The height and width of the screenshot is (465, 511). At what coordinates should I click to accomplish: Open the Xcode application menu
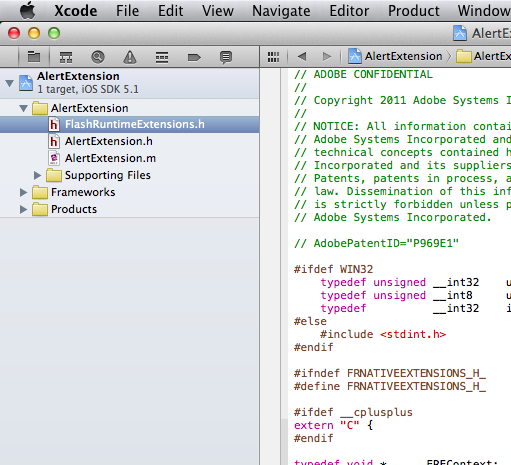click(x=76, y=11)
